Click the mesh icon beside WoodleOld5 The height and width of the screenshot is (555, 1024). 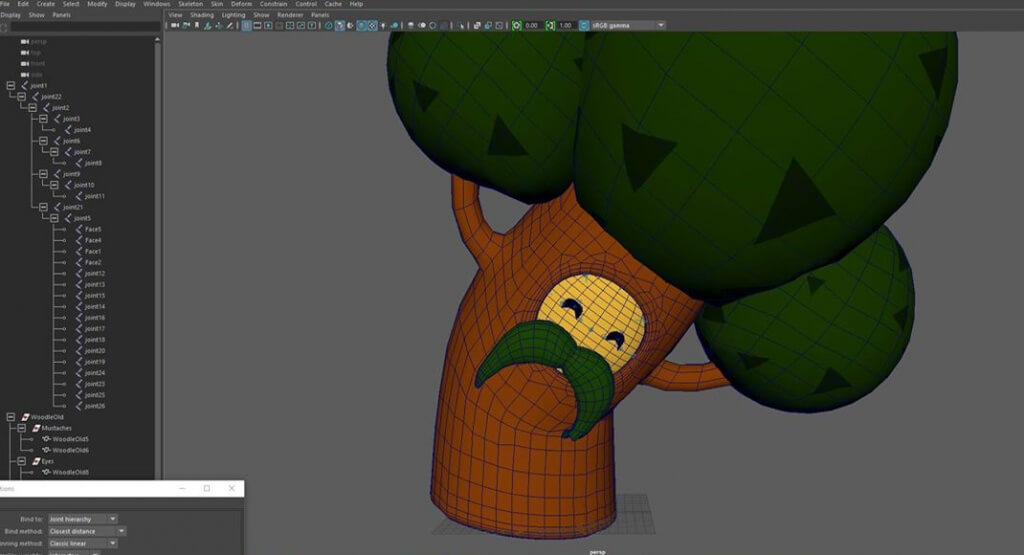pos(46,439)
